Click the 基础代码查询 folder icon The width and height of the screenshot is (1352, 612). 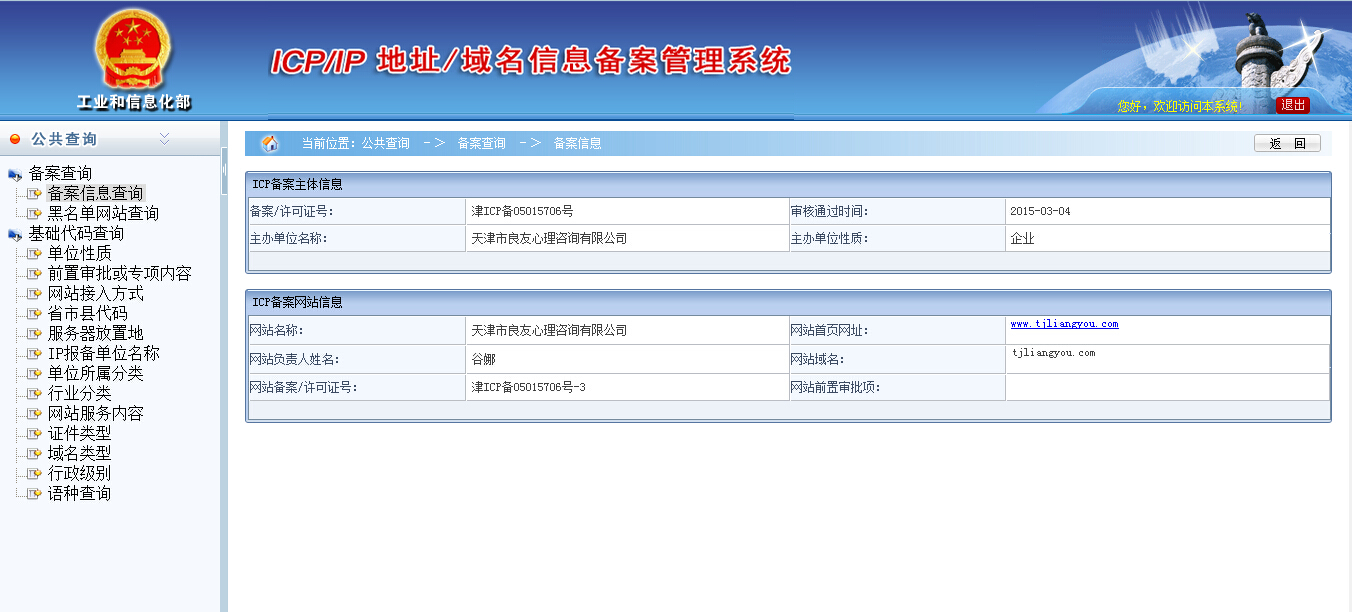coord(15,235)
